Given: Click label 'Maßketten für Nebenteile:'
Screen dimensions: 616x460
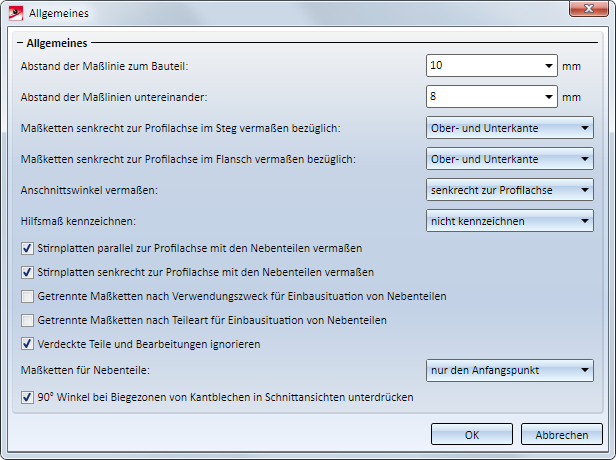Looking at the screenshot, I should (85, 370).
